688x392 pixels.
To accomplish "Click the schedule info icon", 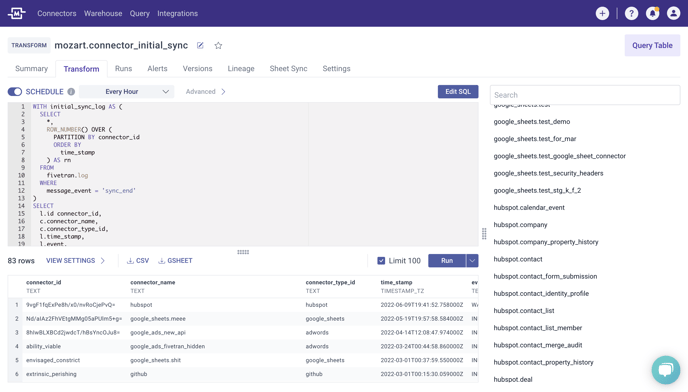I will (71, 91).
